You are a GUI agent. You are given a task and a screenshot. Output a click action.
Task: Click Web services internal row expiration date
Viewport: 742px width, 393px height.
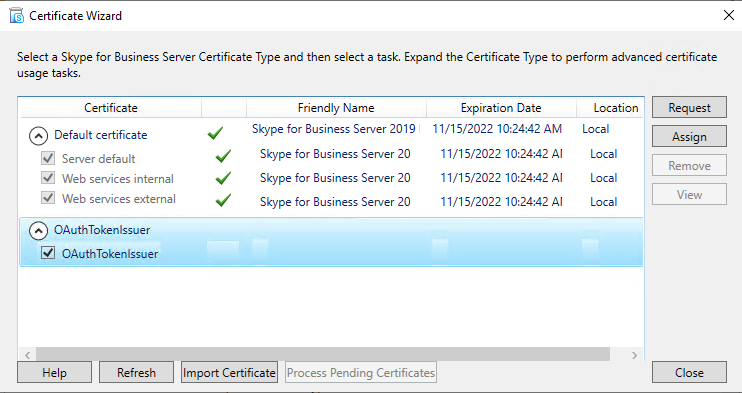[x=502, y=178]
